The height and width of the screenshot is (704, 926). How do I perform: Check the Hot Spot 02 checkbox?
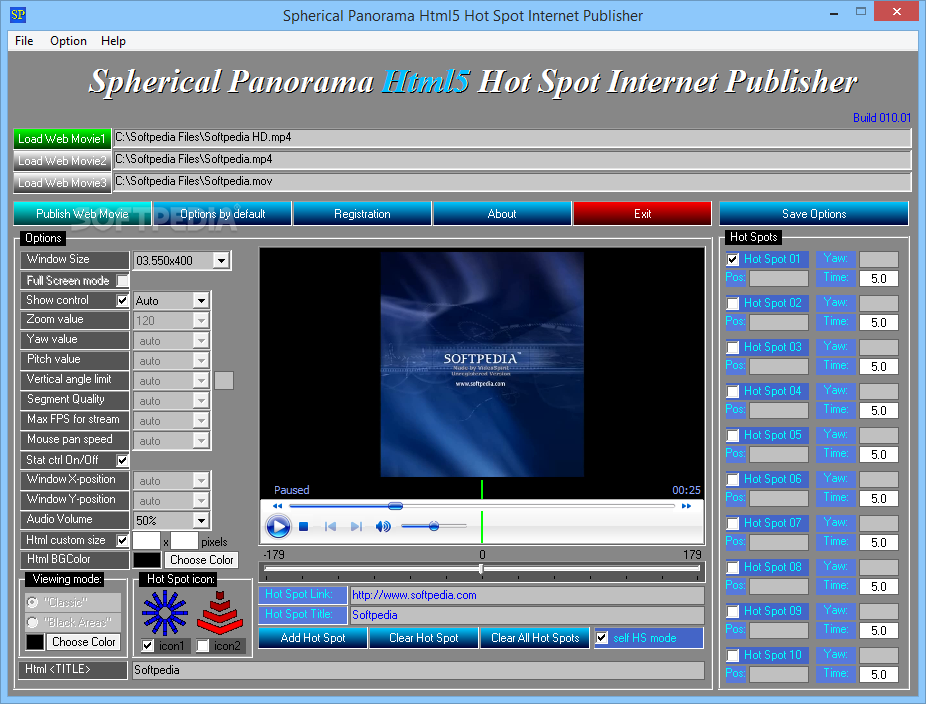pos(733,304)
